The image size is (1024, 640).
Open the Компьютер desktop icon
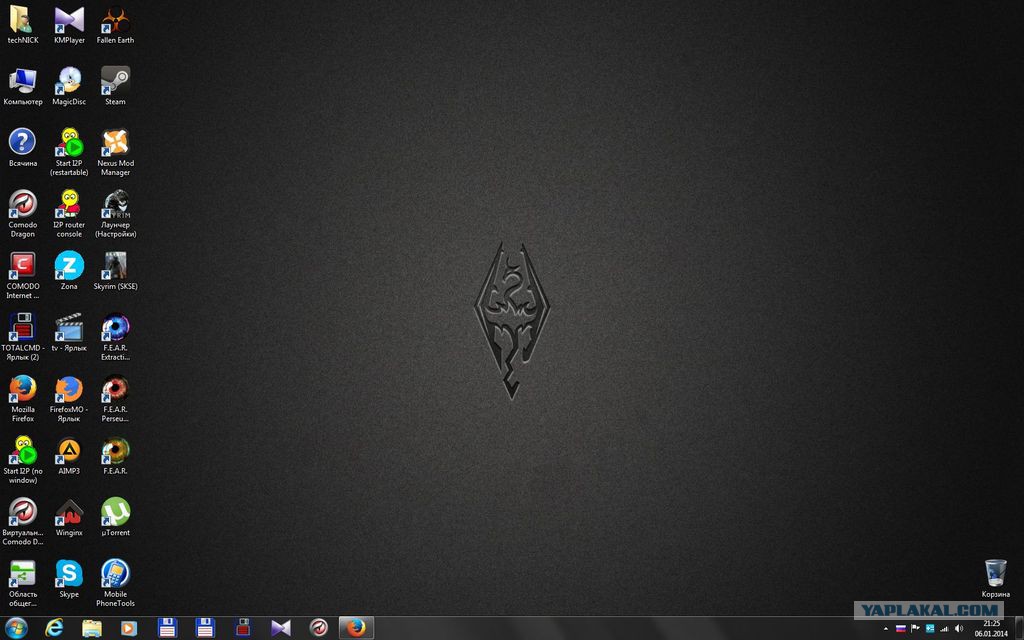(23, 86)
